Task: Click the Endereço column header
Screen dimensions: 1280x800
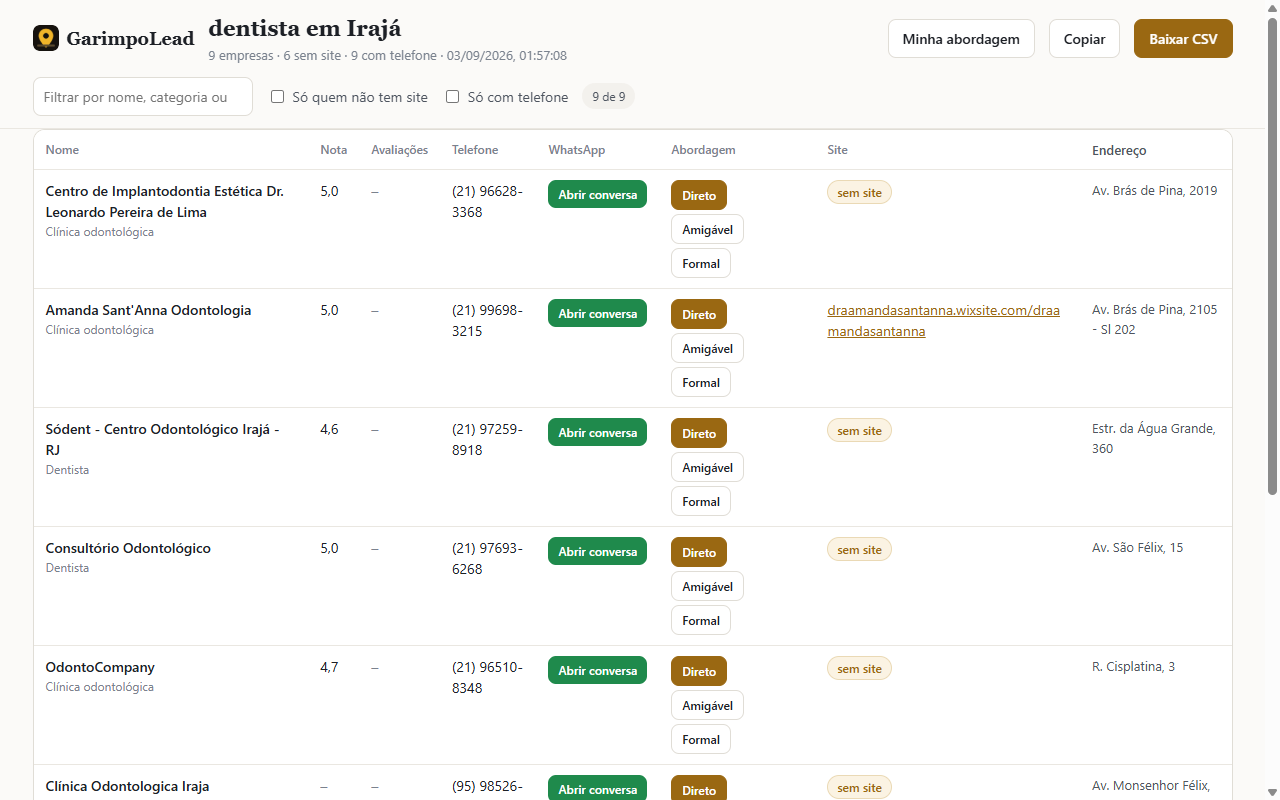Action: pyautogui.click(x=1119, y=151)
